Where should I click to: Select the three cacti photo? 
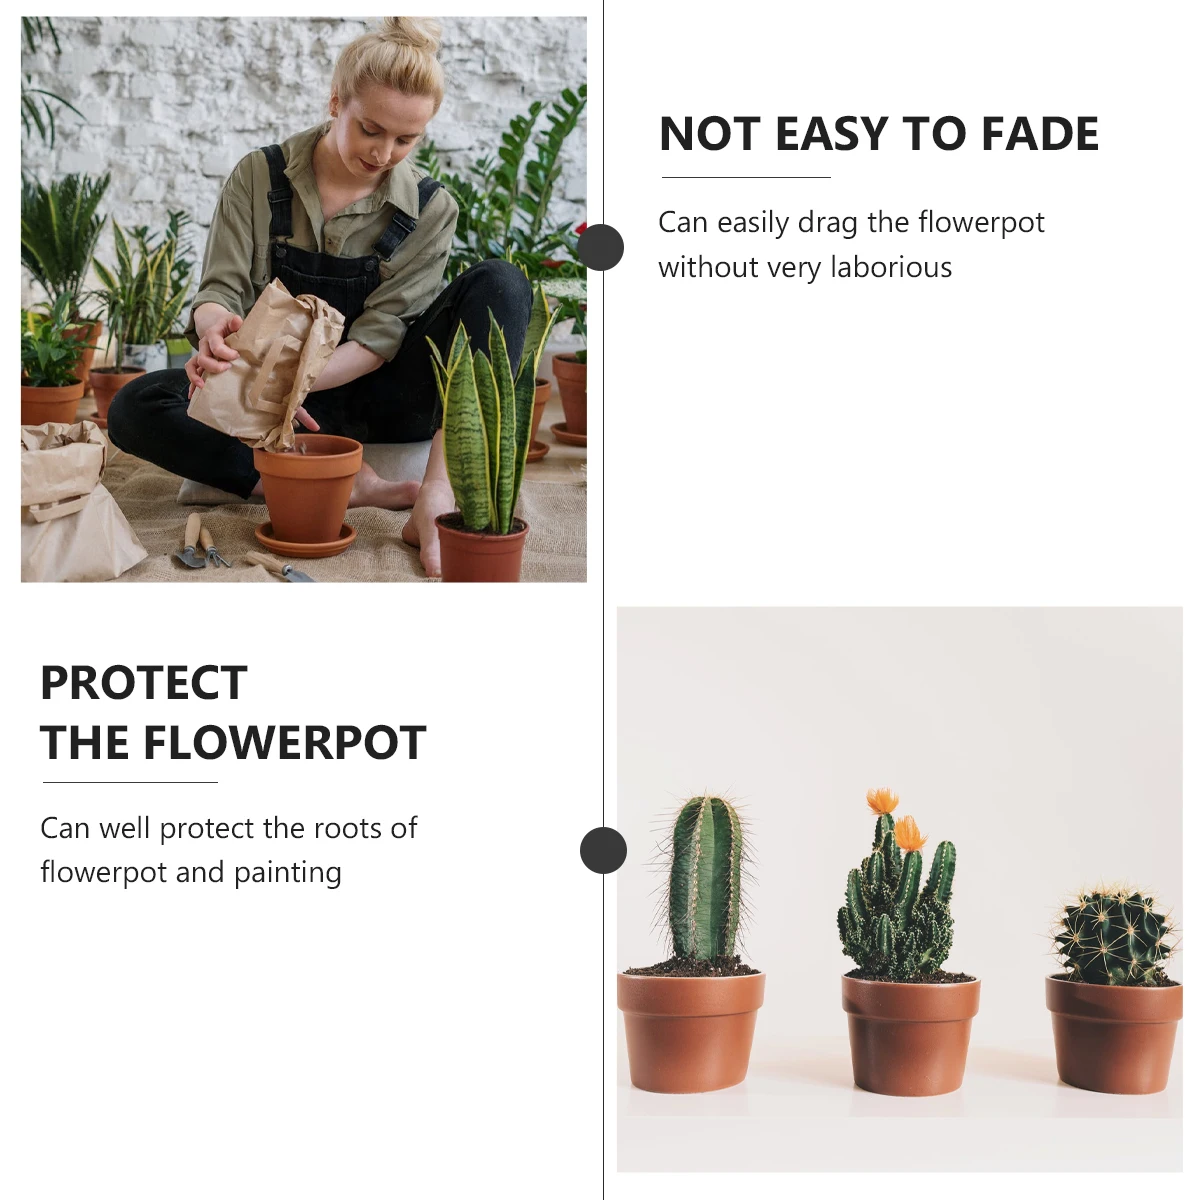pos(900,889)
